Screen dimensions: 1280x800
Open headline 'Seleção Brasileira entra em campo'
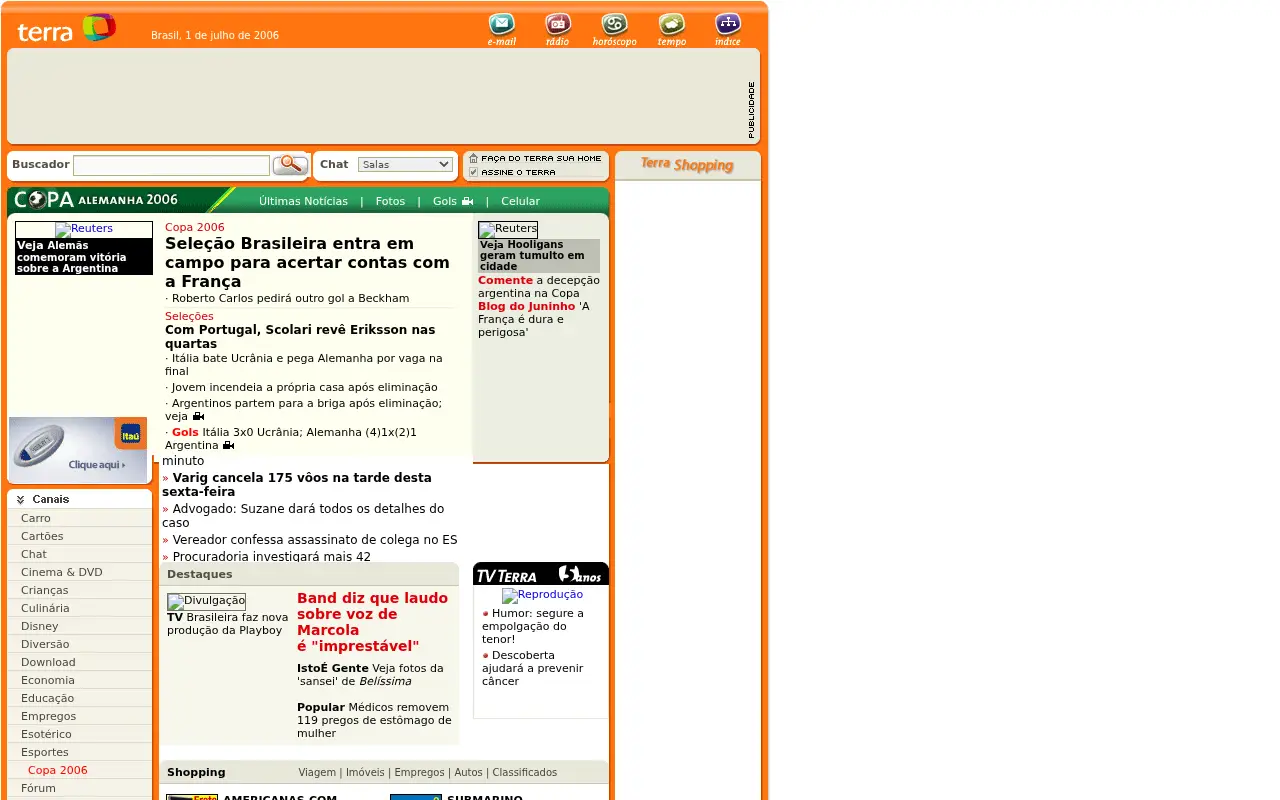307,262
